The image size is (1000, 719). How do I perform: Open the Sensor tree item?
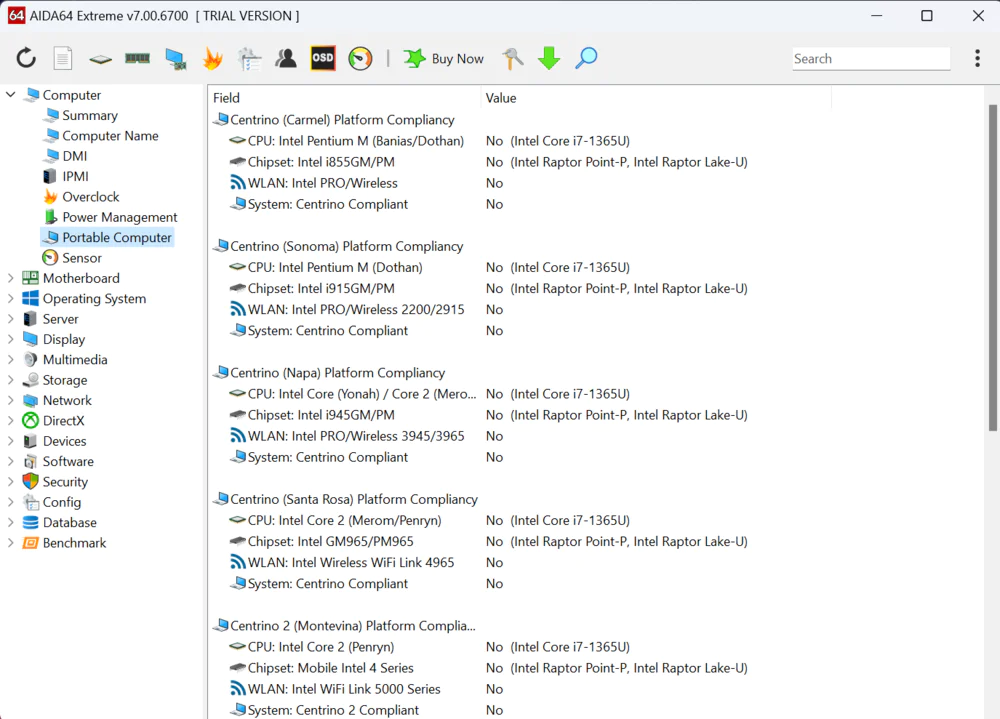(x=82, y=258)
